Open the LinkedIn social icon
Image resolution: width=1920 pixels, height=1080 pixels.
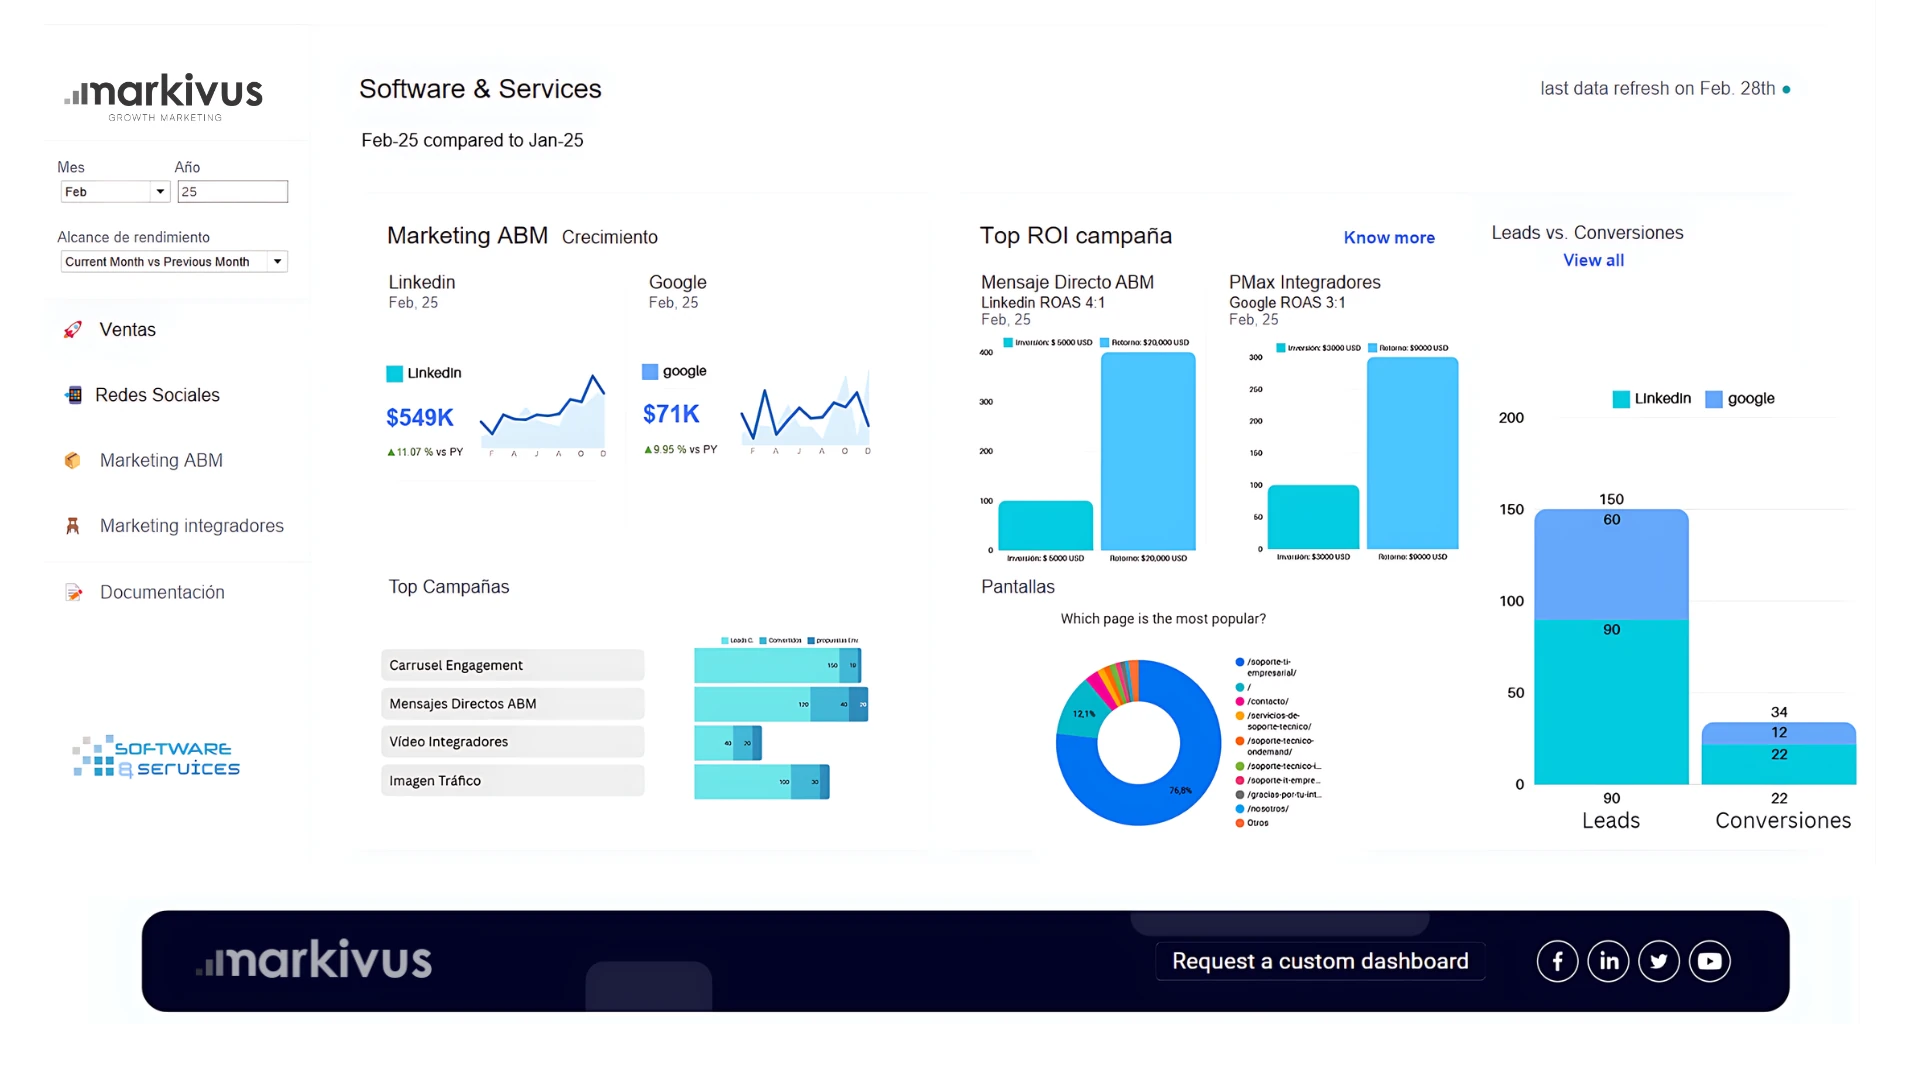coord(1608,961)
